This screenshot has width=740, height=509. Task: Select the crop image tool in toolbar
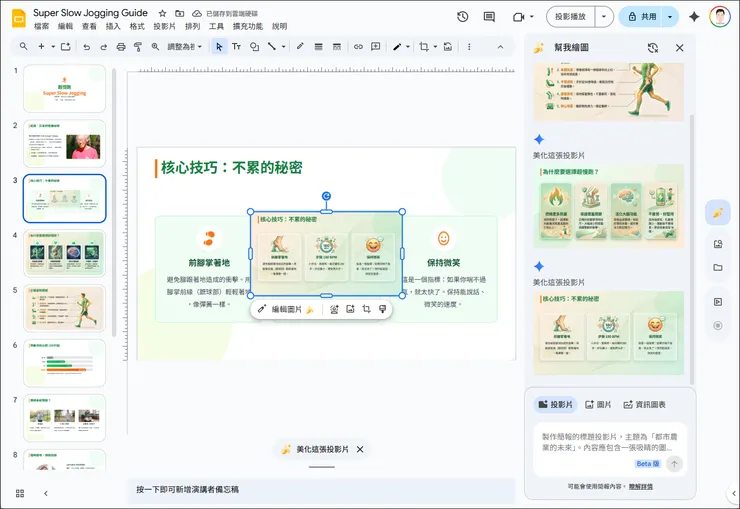[424, 47]
